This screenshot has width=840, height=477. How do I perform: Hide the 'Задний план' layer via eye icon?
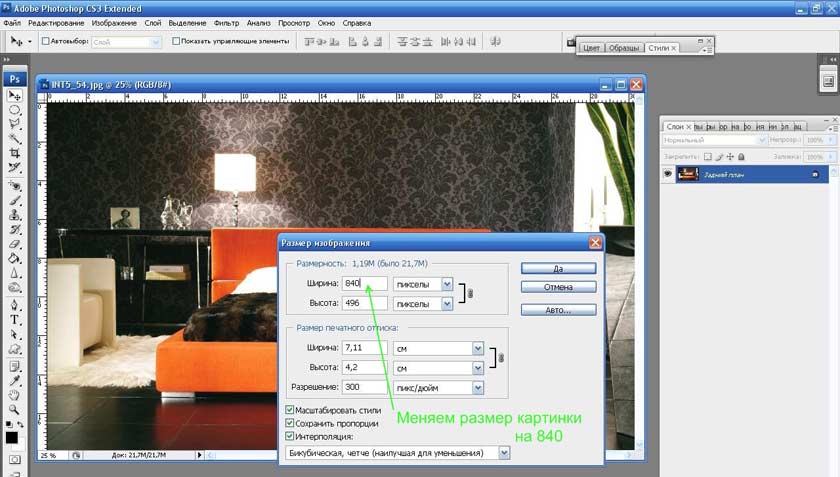pyautogui.click(x=668, y=173)
